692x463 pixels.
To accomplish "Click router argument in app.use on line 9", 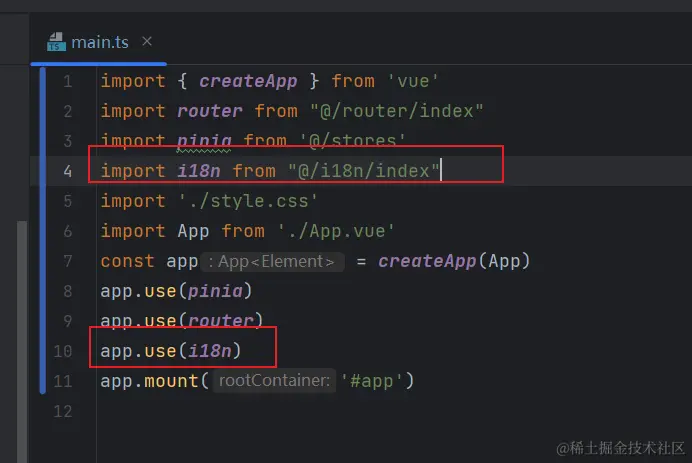I will pyautogui.click(x=221, y=321).
